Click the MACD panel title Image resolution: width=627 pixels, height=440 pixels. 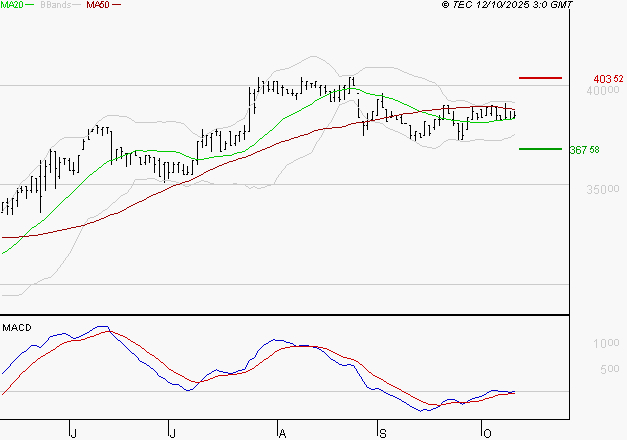[17, 328]
